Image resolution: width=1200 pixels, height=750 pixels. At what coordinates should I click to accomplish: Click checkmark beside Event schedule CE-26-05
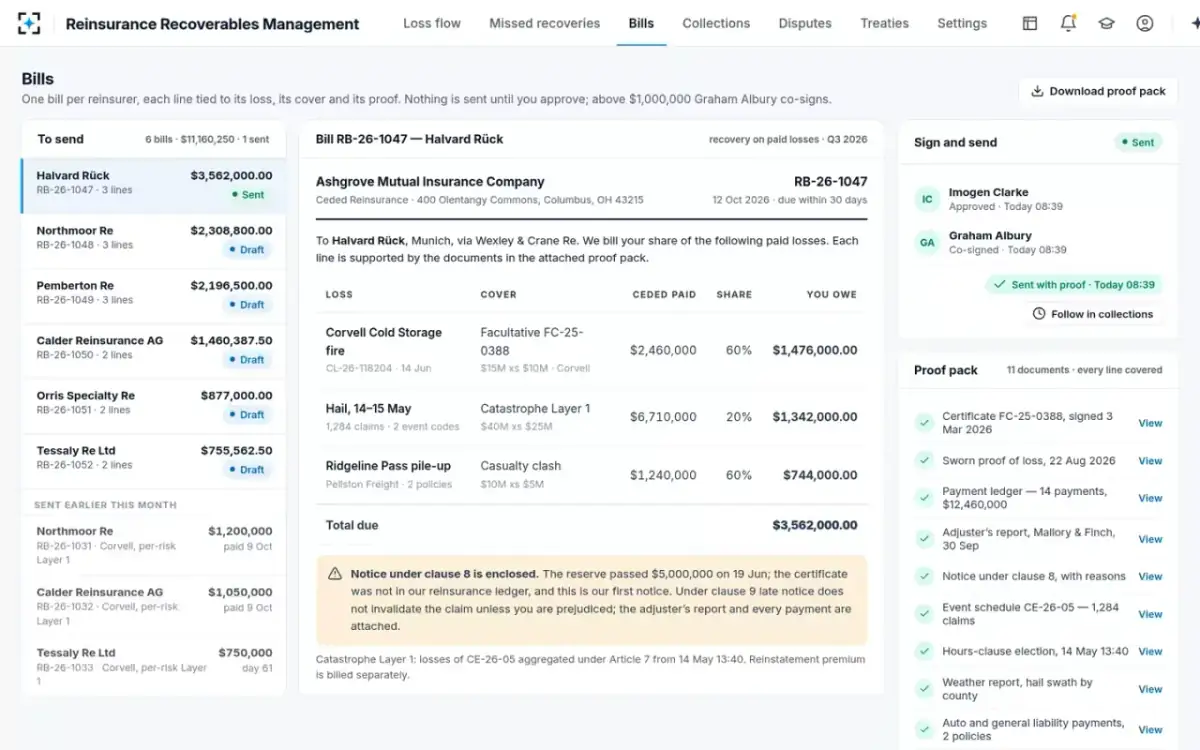(924, 613)
